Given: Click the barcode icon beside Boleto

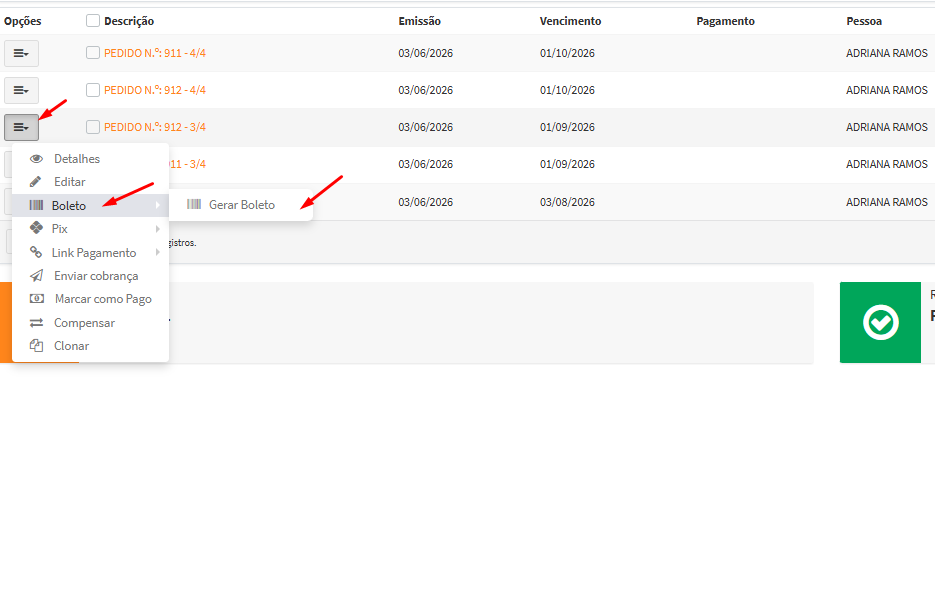Looking at the screenshot, I should pos(36,205).
